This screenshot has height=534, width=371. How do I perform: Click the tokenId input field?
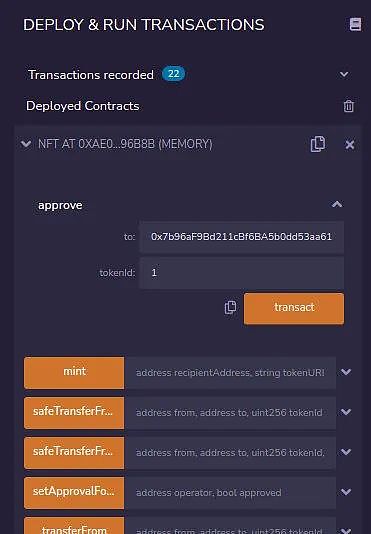[x=242, y=273]
